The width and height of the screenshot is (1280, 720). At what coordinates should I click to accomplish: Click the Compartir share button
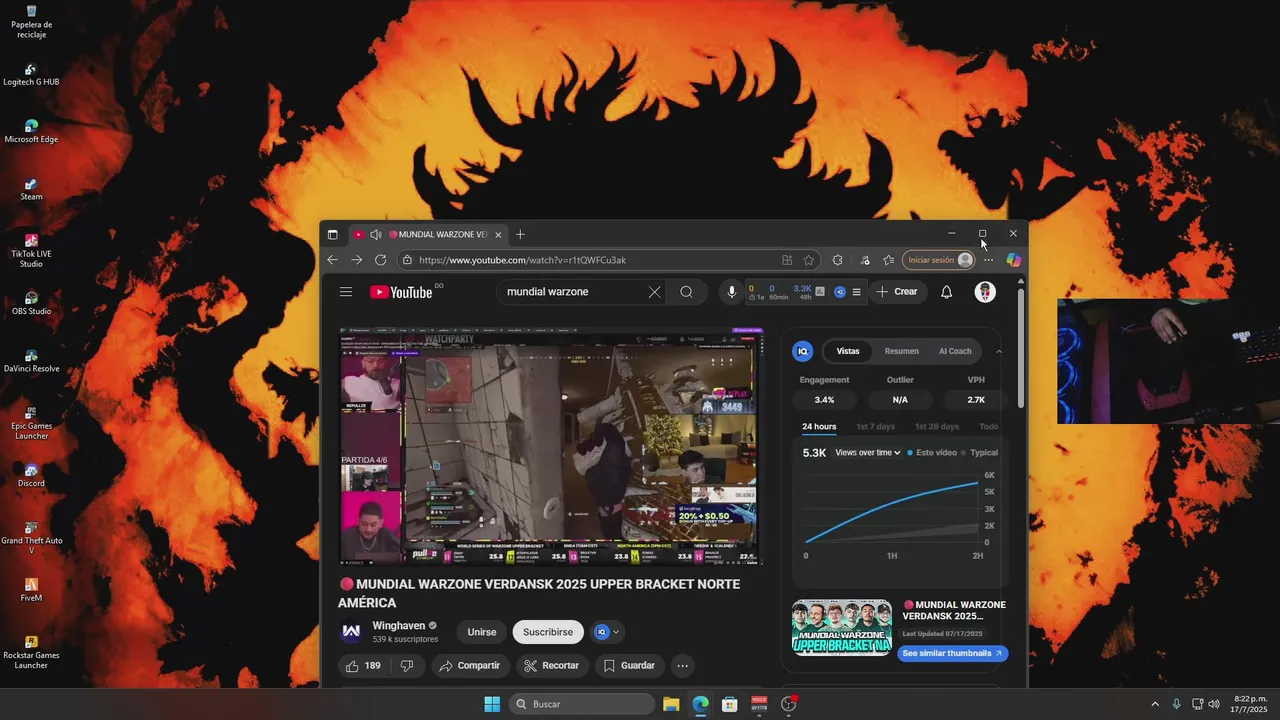pyautogui.click(x=470, y=666)
